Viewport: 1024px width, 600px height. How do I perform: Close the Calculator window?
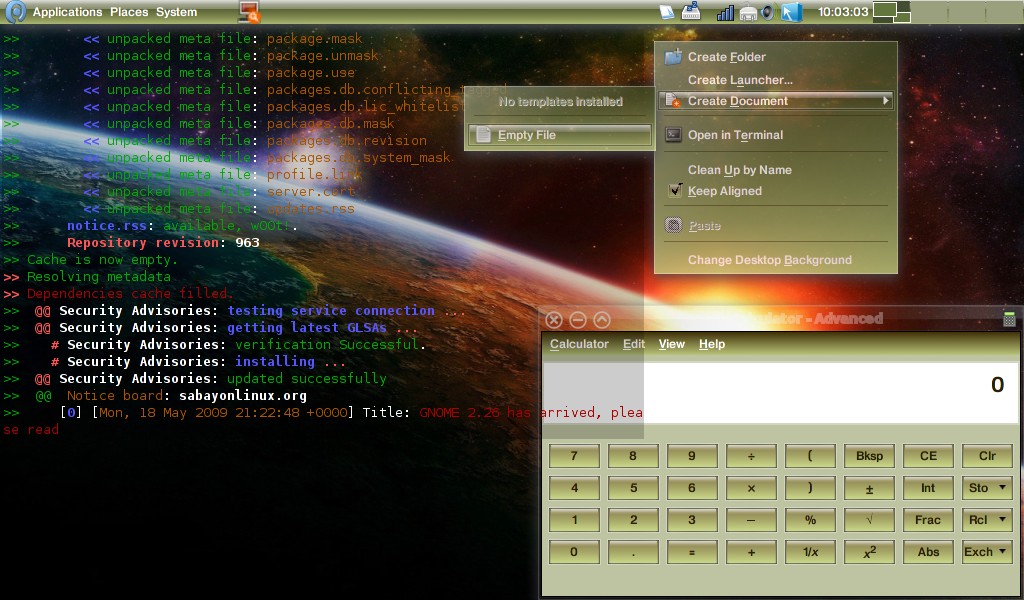point(554,319)
